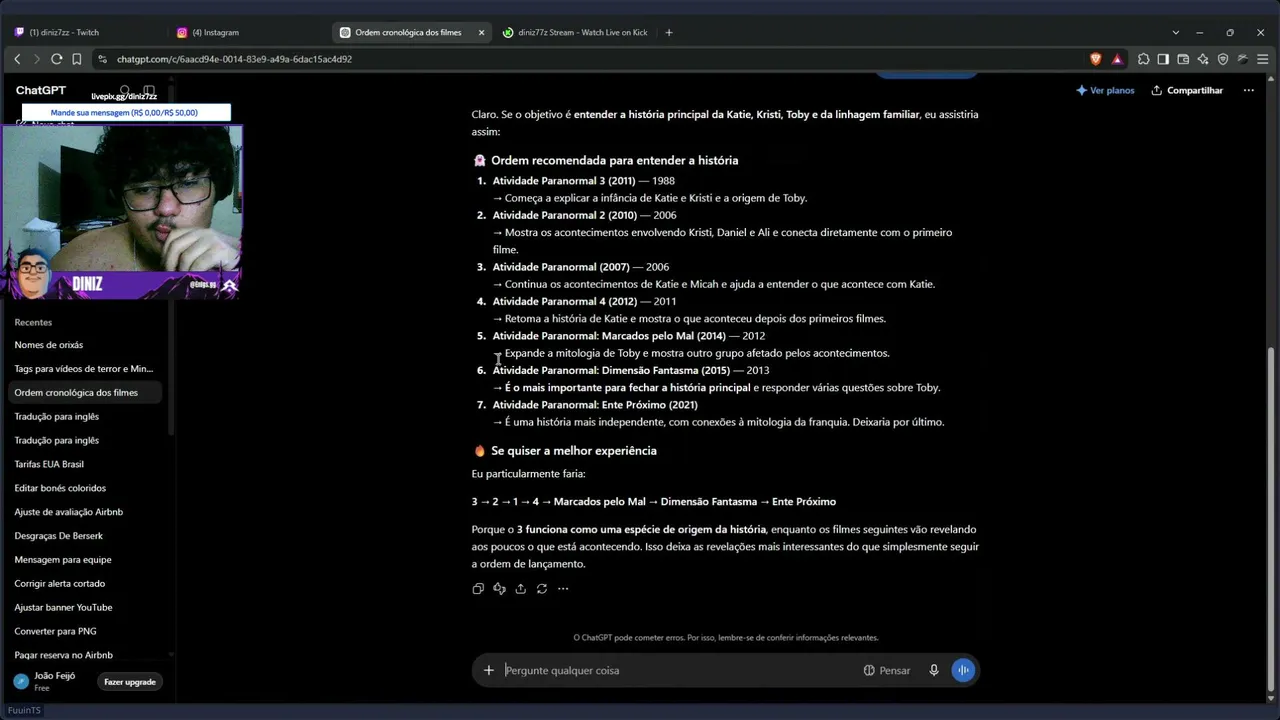Click the streamer webcam overlay
Image resolution: width=1280 pixels, height=720 pixels.
click(x=121, y=212)
